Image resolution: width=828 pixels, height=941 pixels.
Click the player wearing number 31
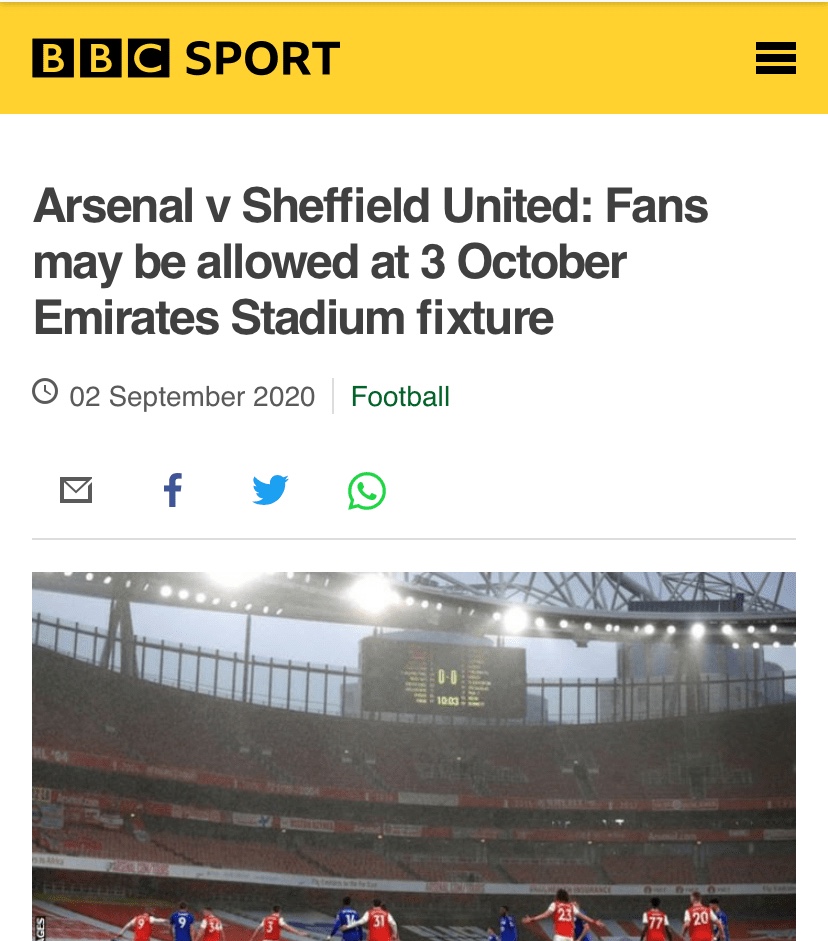tap(377, 922)
